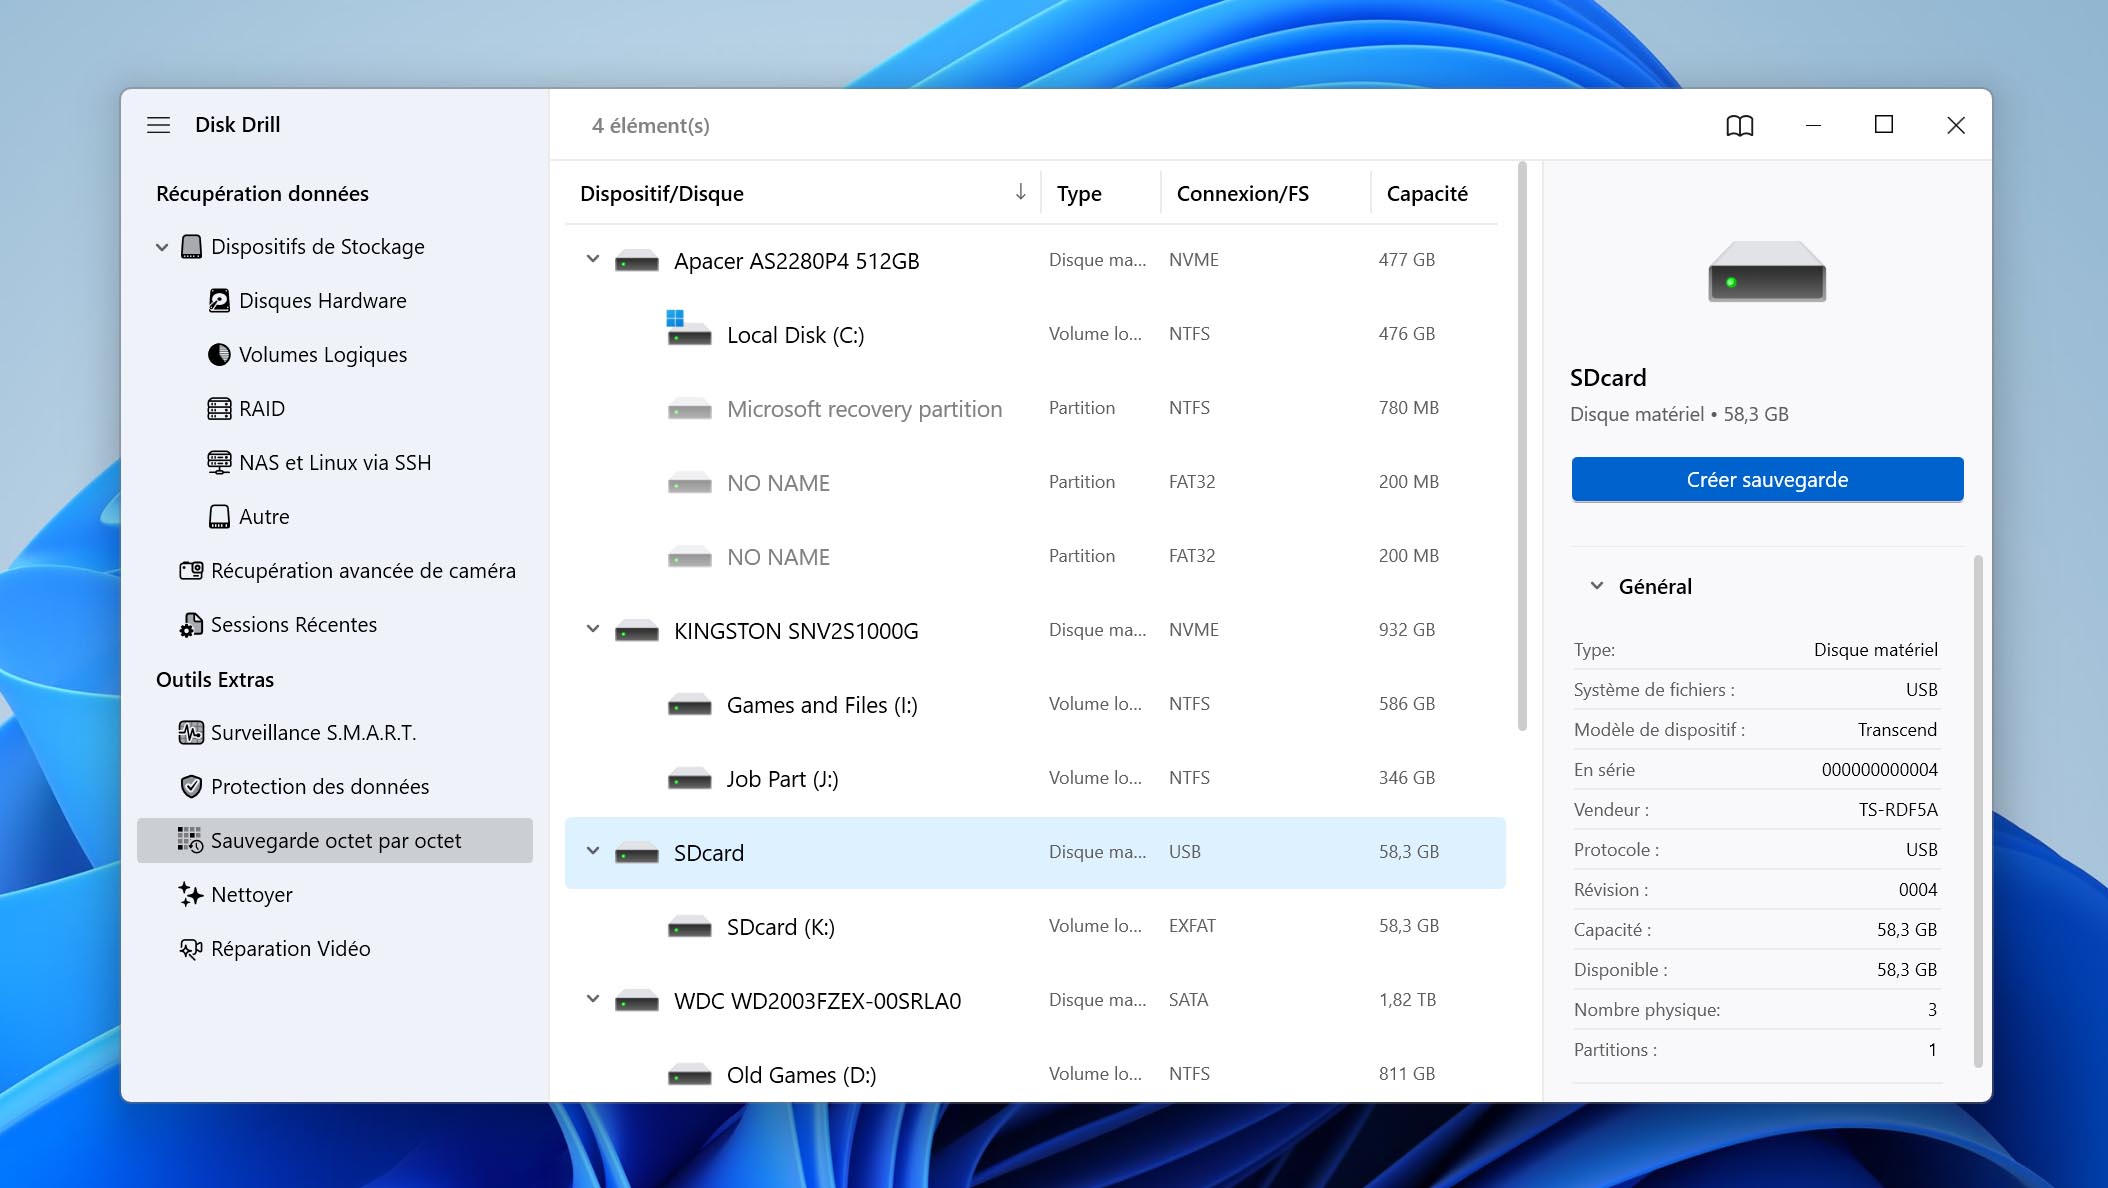Select Récupération avancée de caméra

(x=335, y=571)
